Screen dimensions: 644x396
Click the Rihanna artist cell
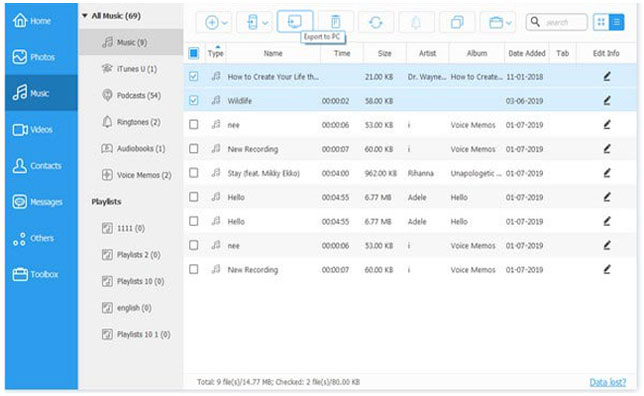click(x=421, y=173)
